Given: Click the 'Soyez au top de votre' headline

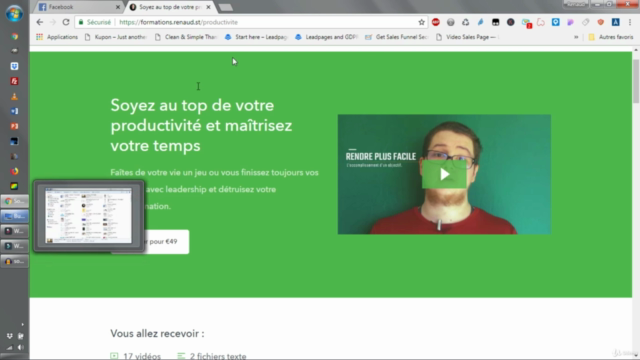Looking at the screenshot, I should 201,125.
